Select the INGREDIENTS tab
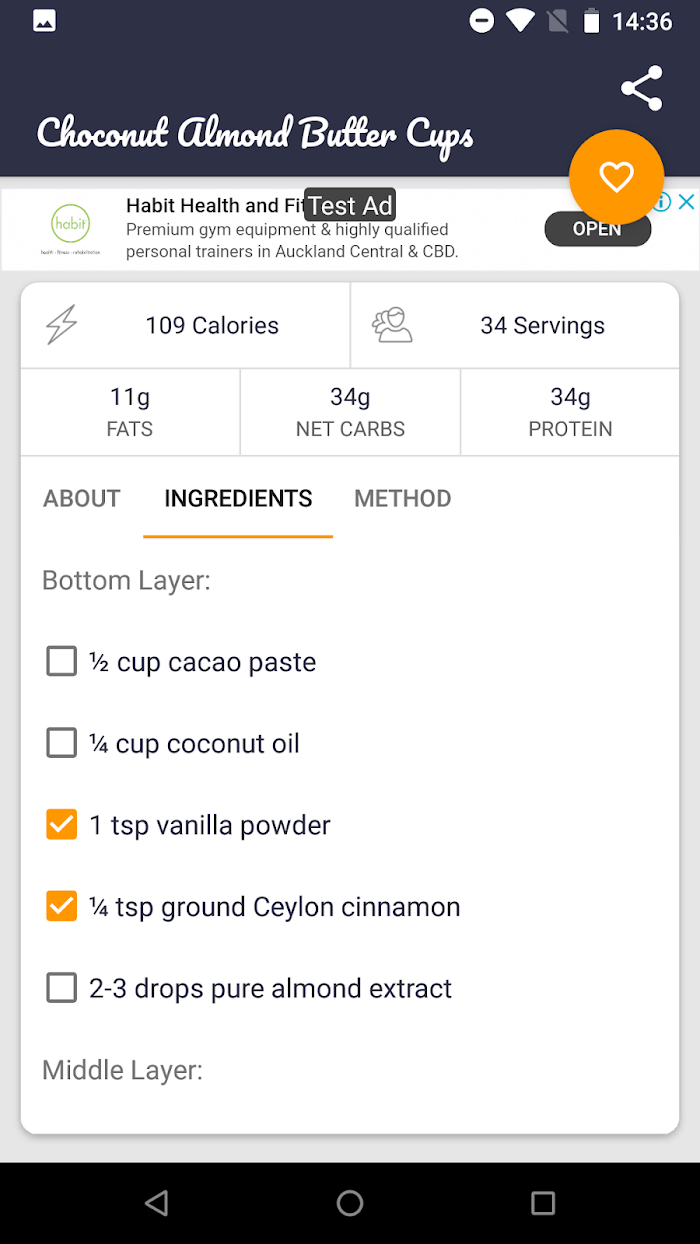This screenshot has width=700, height=1244. [238, 498]
